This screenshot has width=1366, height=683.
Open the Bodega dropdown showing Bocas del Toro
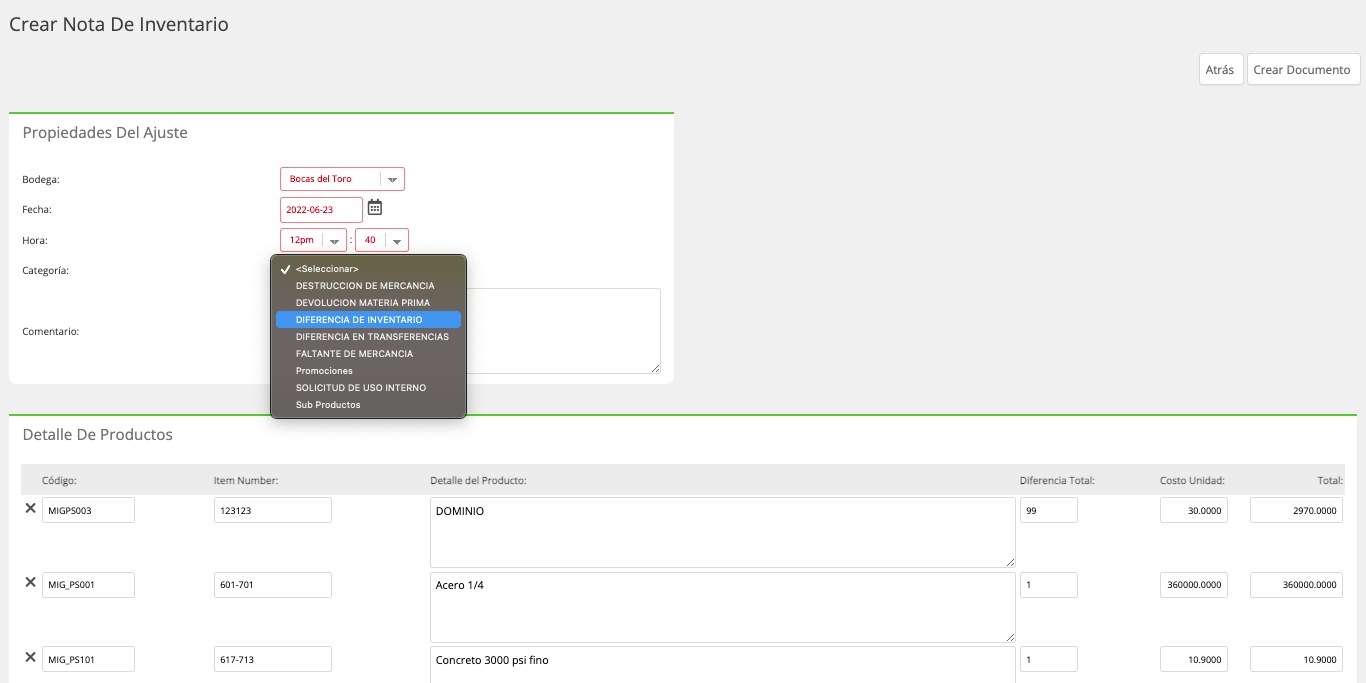pos(342,179)
